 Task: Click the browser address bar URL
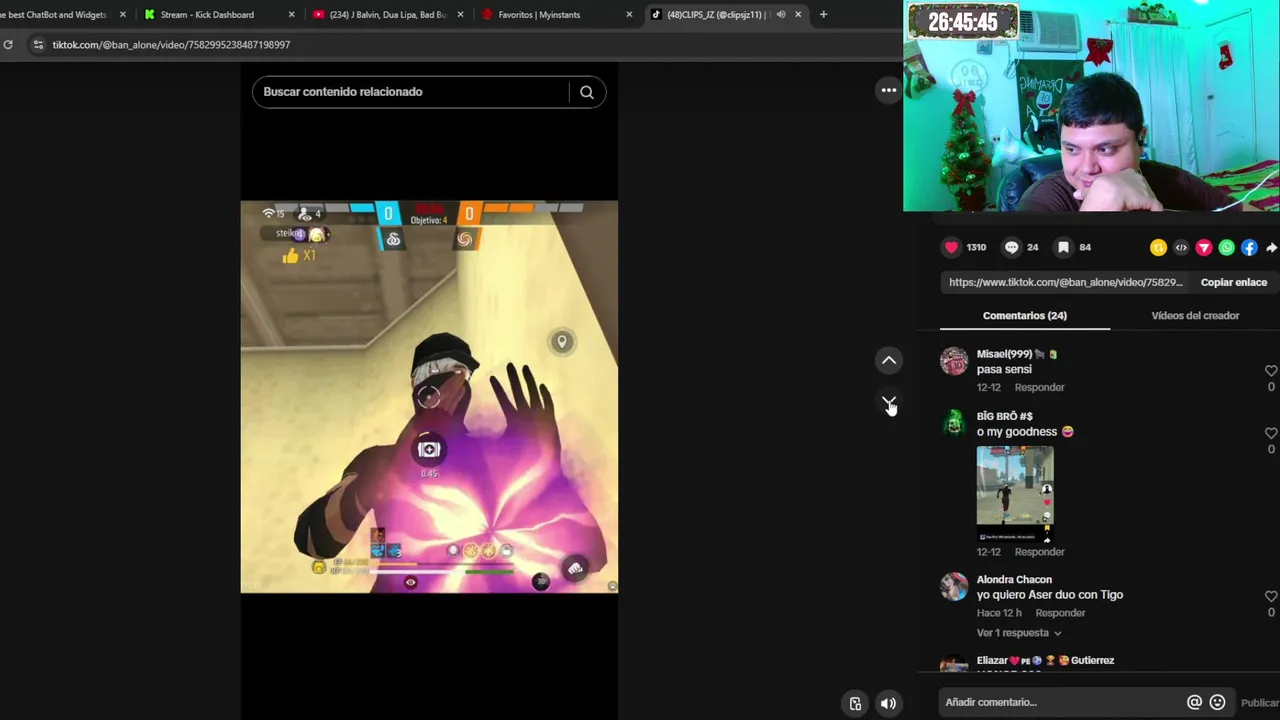click(171, 45)
